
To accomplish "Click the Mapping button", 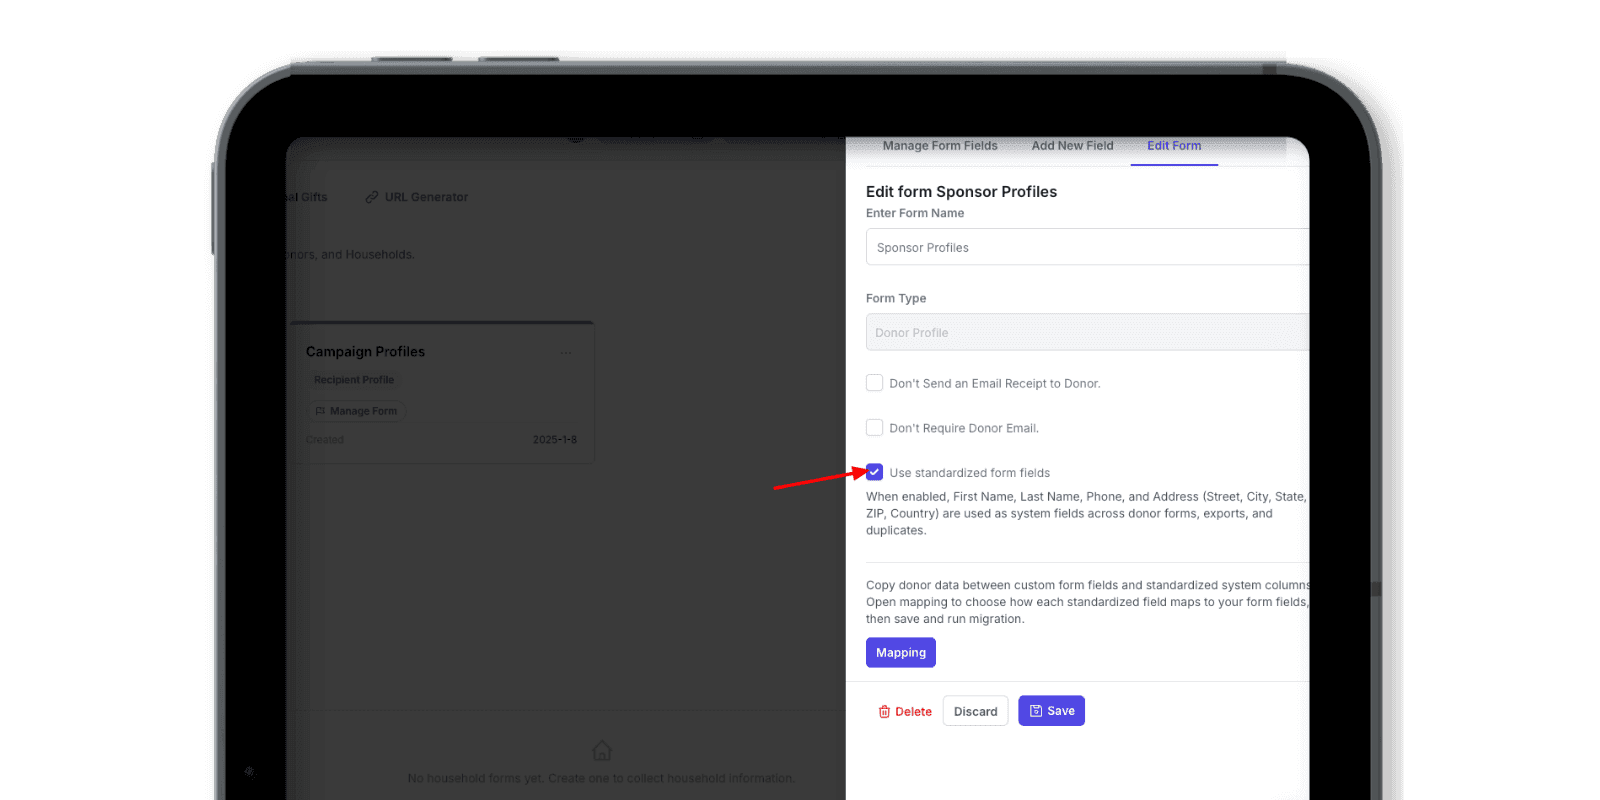I will coord(900,652).
